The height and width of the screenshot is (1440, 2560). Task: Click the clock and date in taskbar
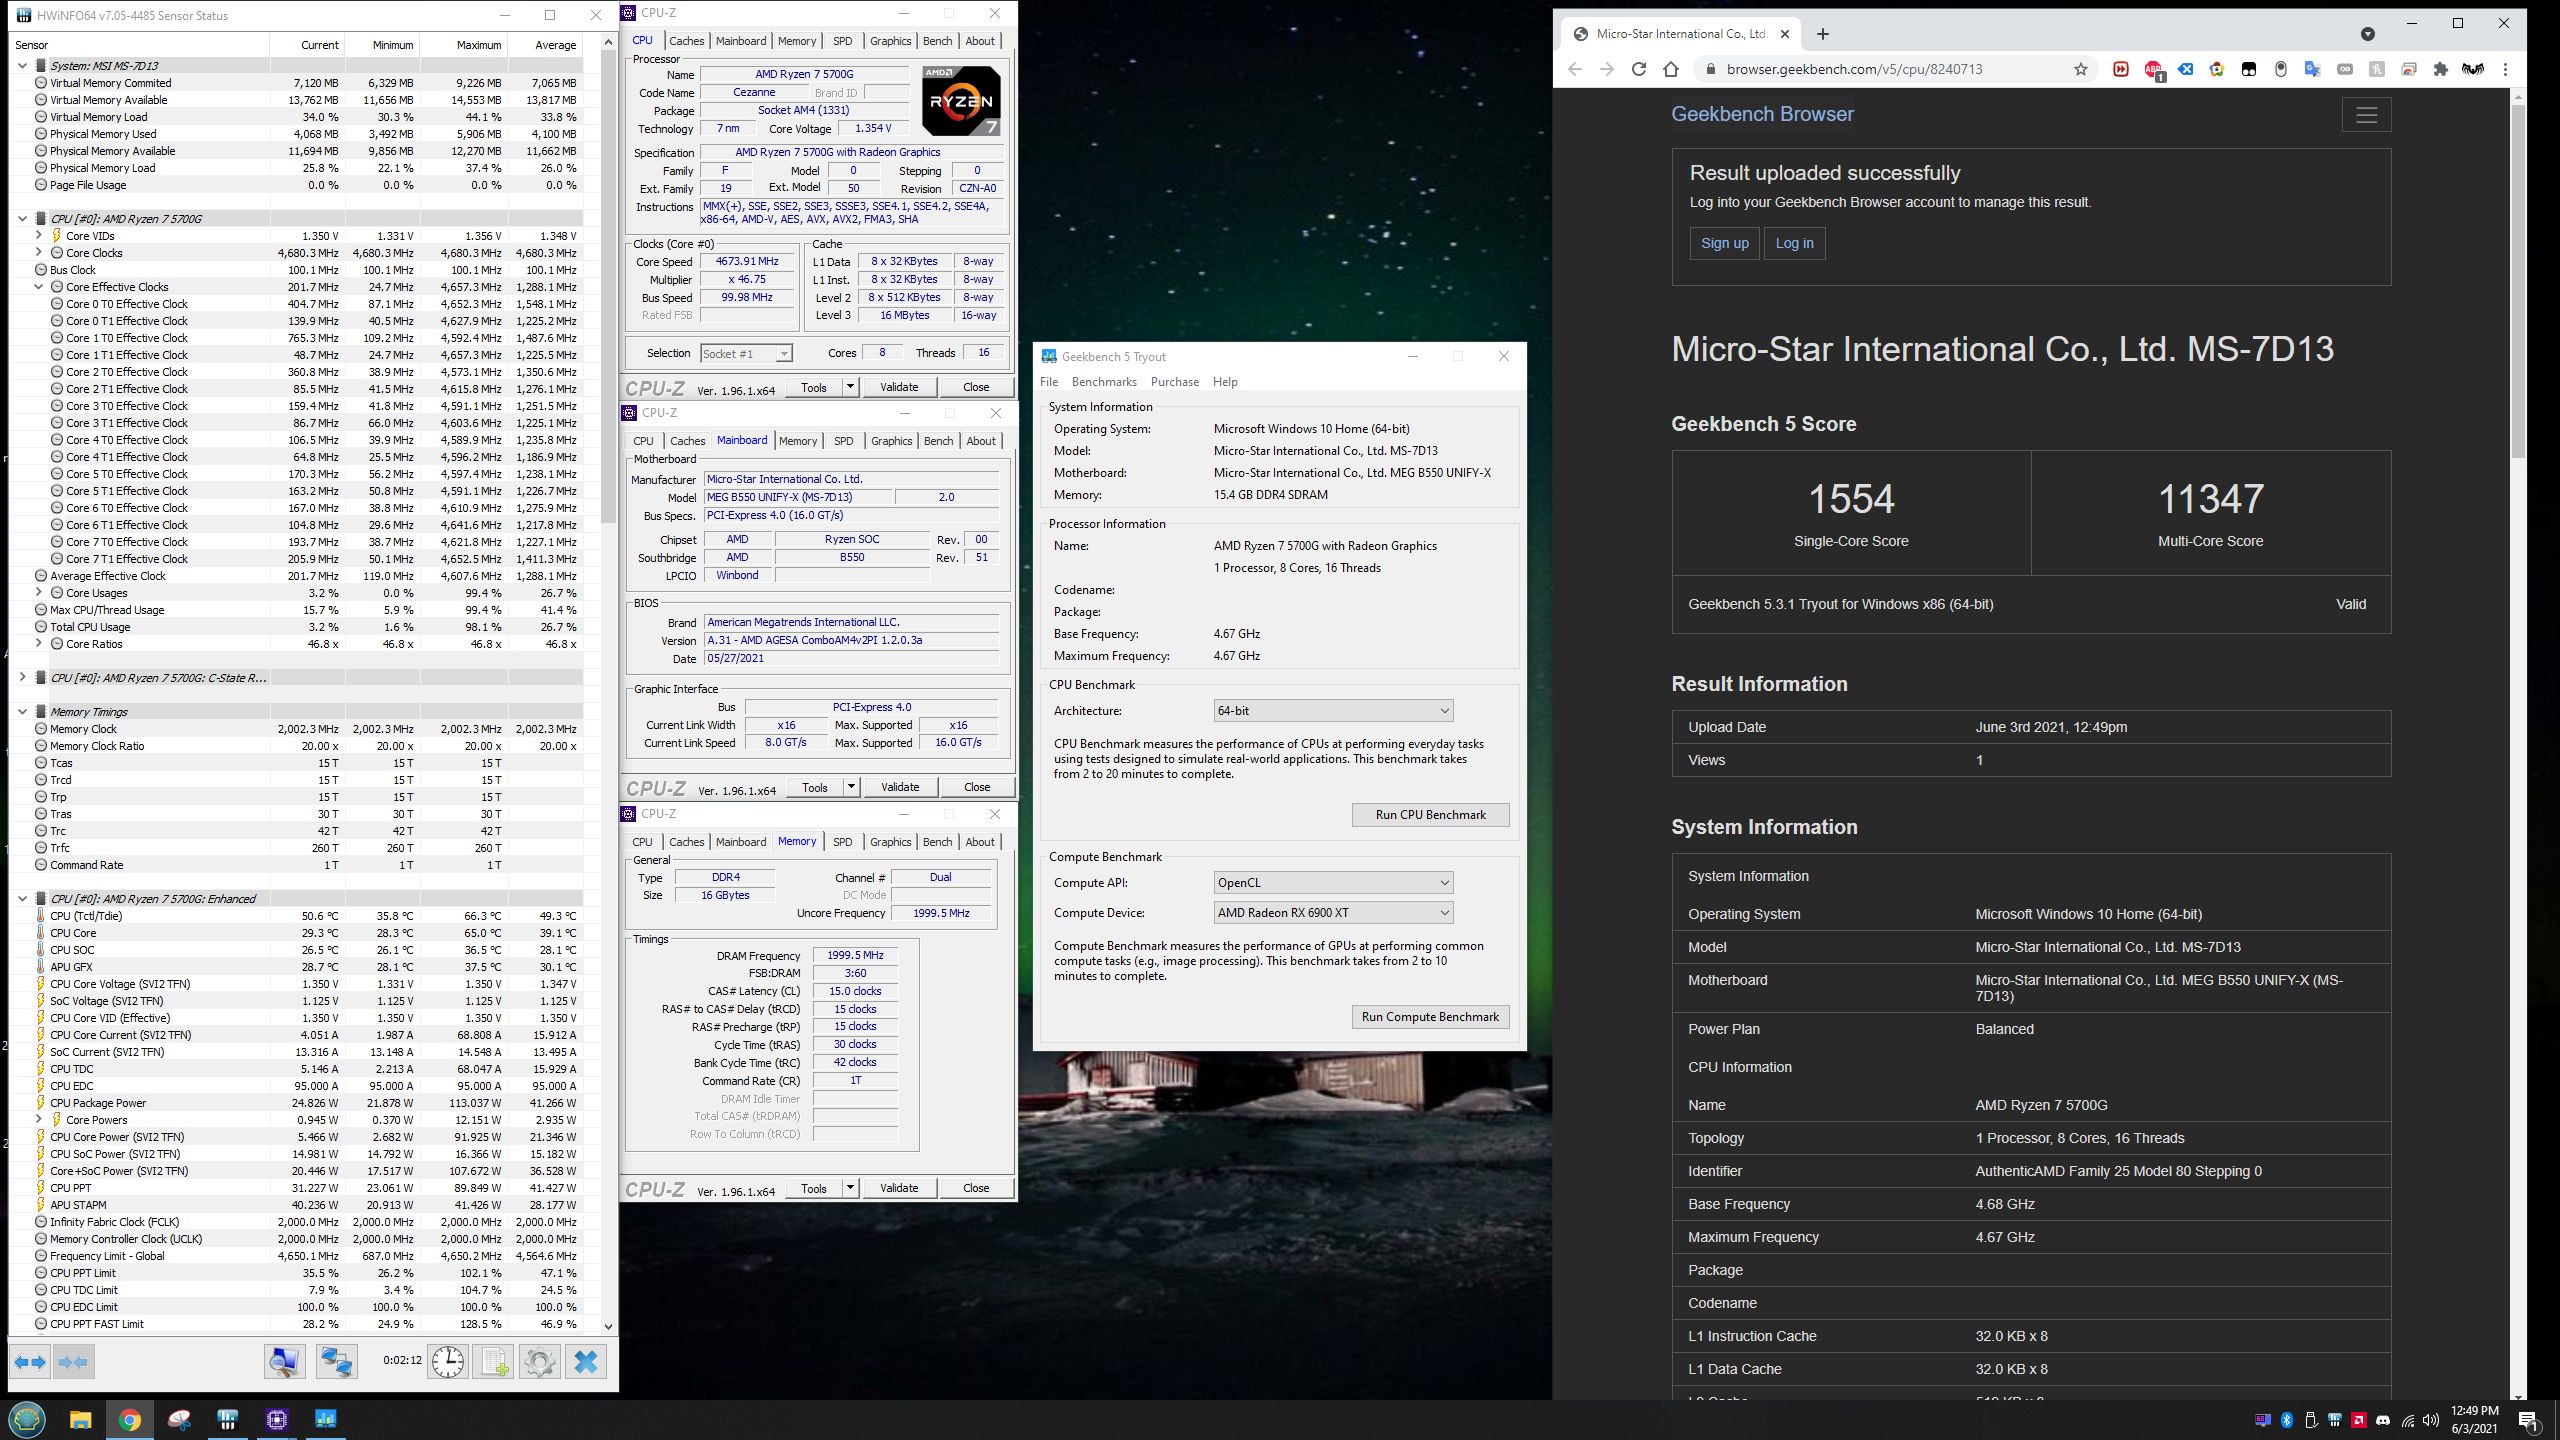click(x=2474, y=1420)
